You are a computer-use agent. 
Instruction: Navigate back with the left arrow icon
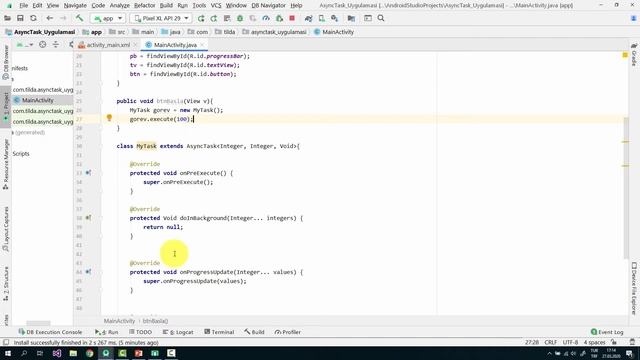pyautogui.click(x=49, y=18)
